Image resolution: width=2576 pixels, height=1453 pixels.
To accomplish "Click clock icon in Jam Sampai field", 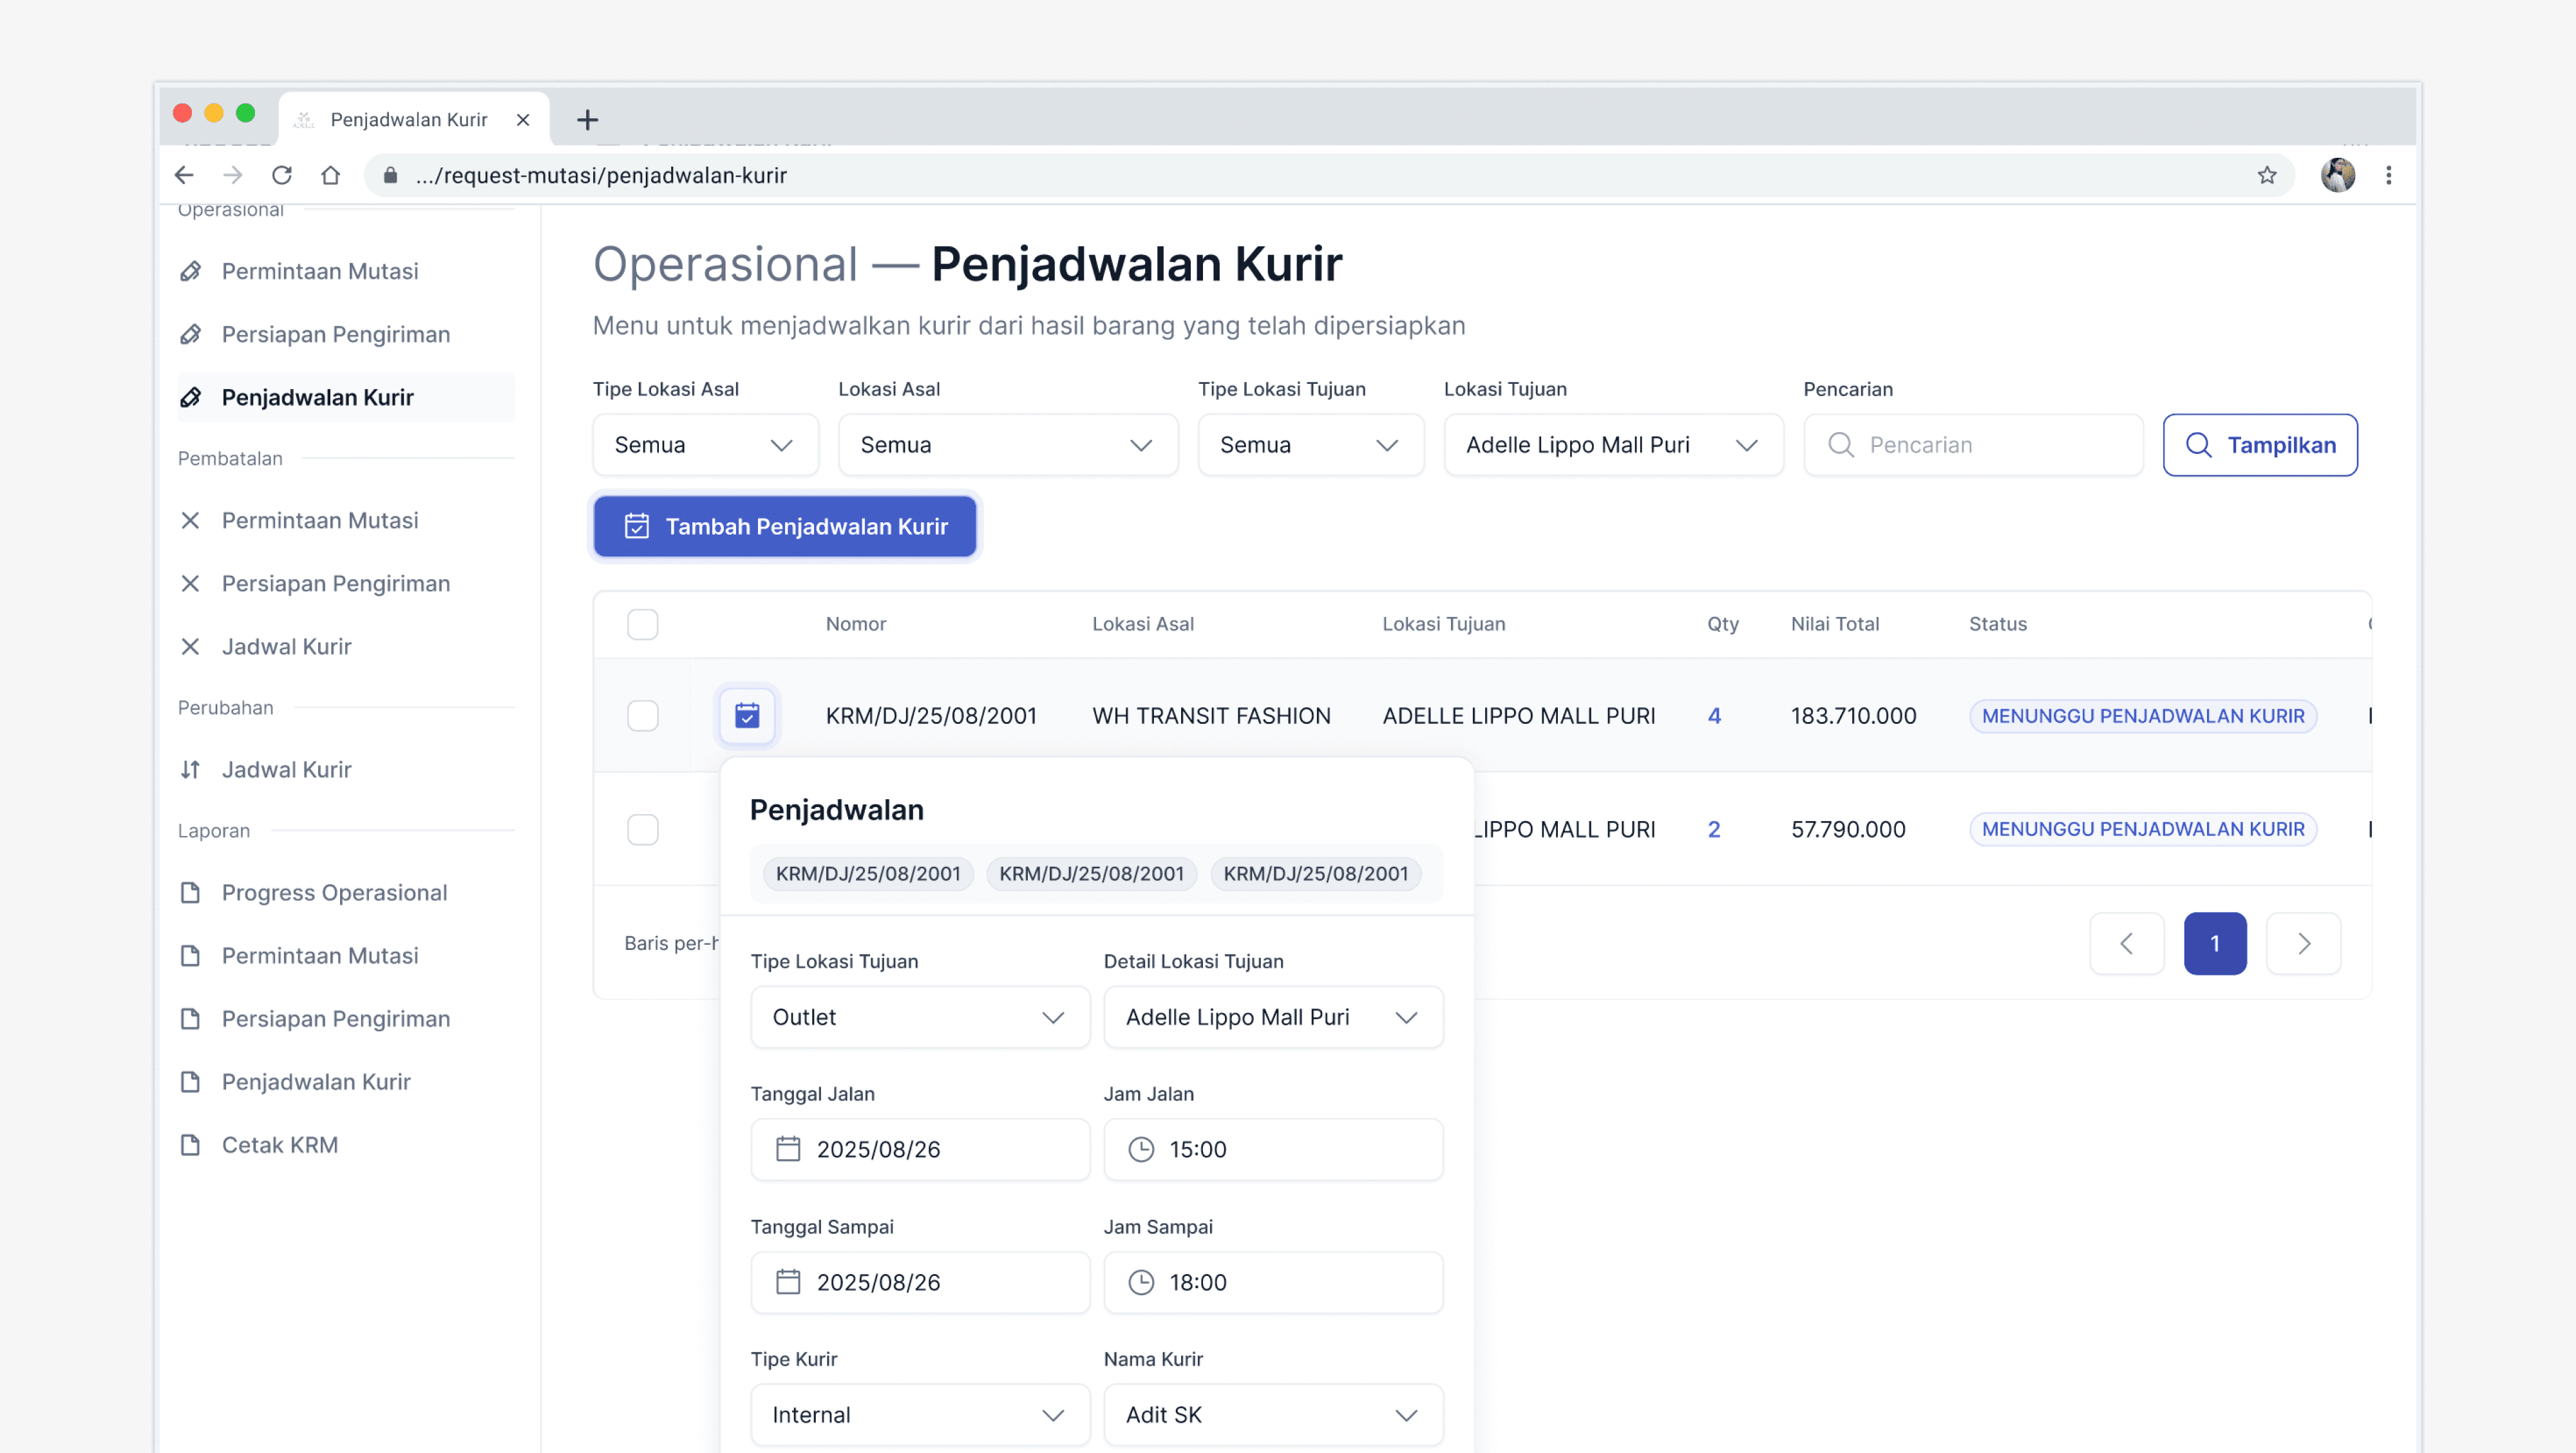I will point(1140,1282).
